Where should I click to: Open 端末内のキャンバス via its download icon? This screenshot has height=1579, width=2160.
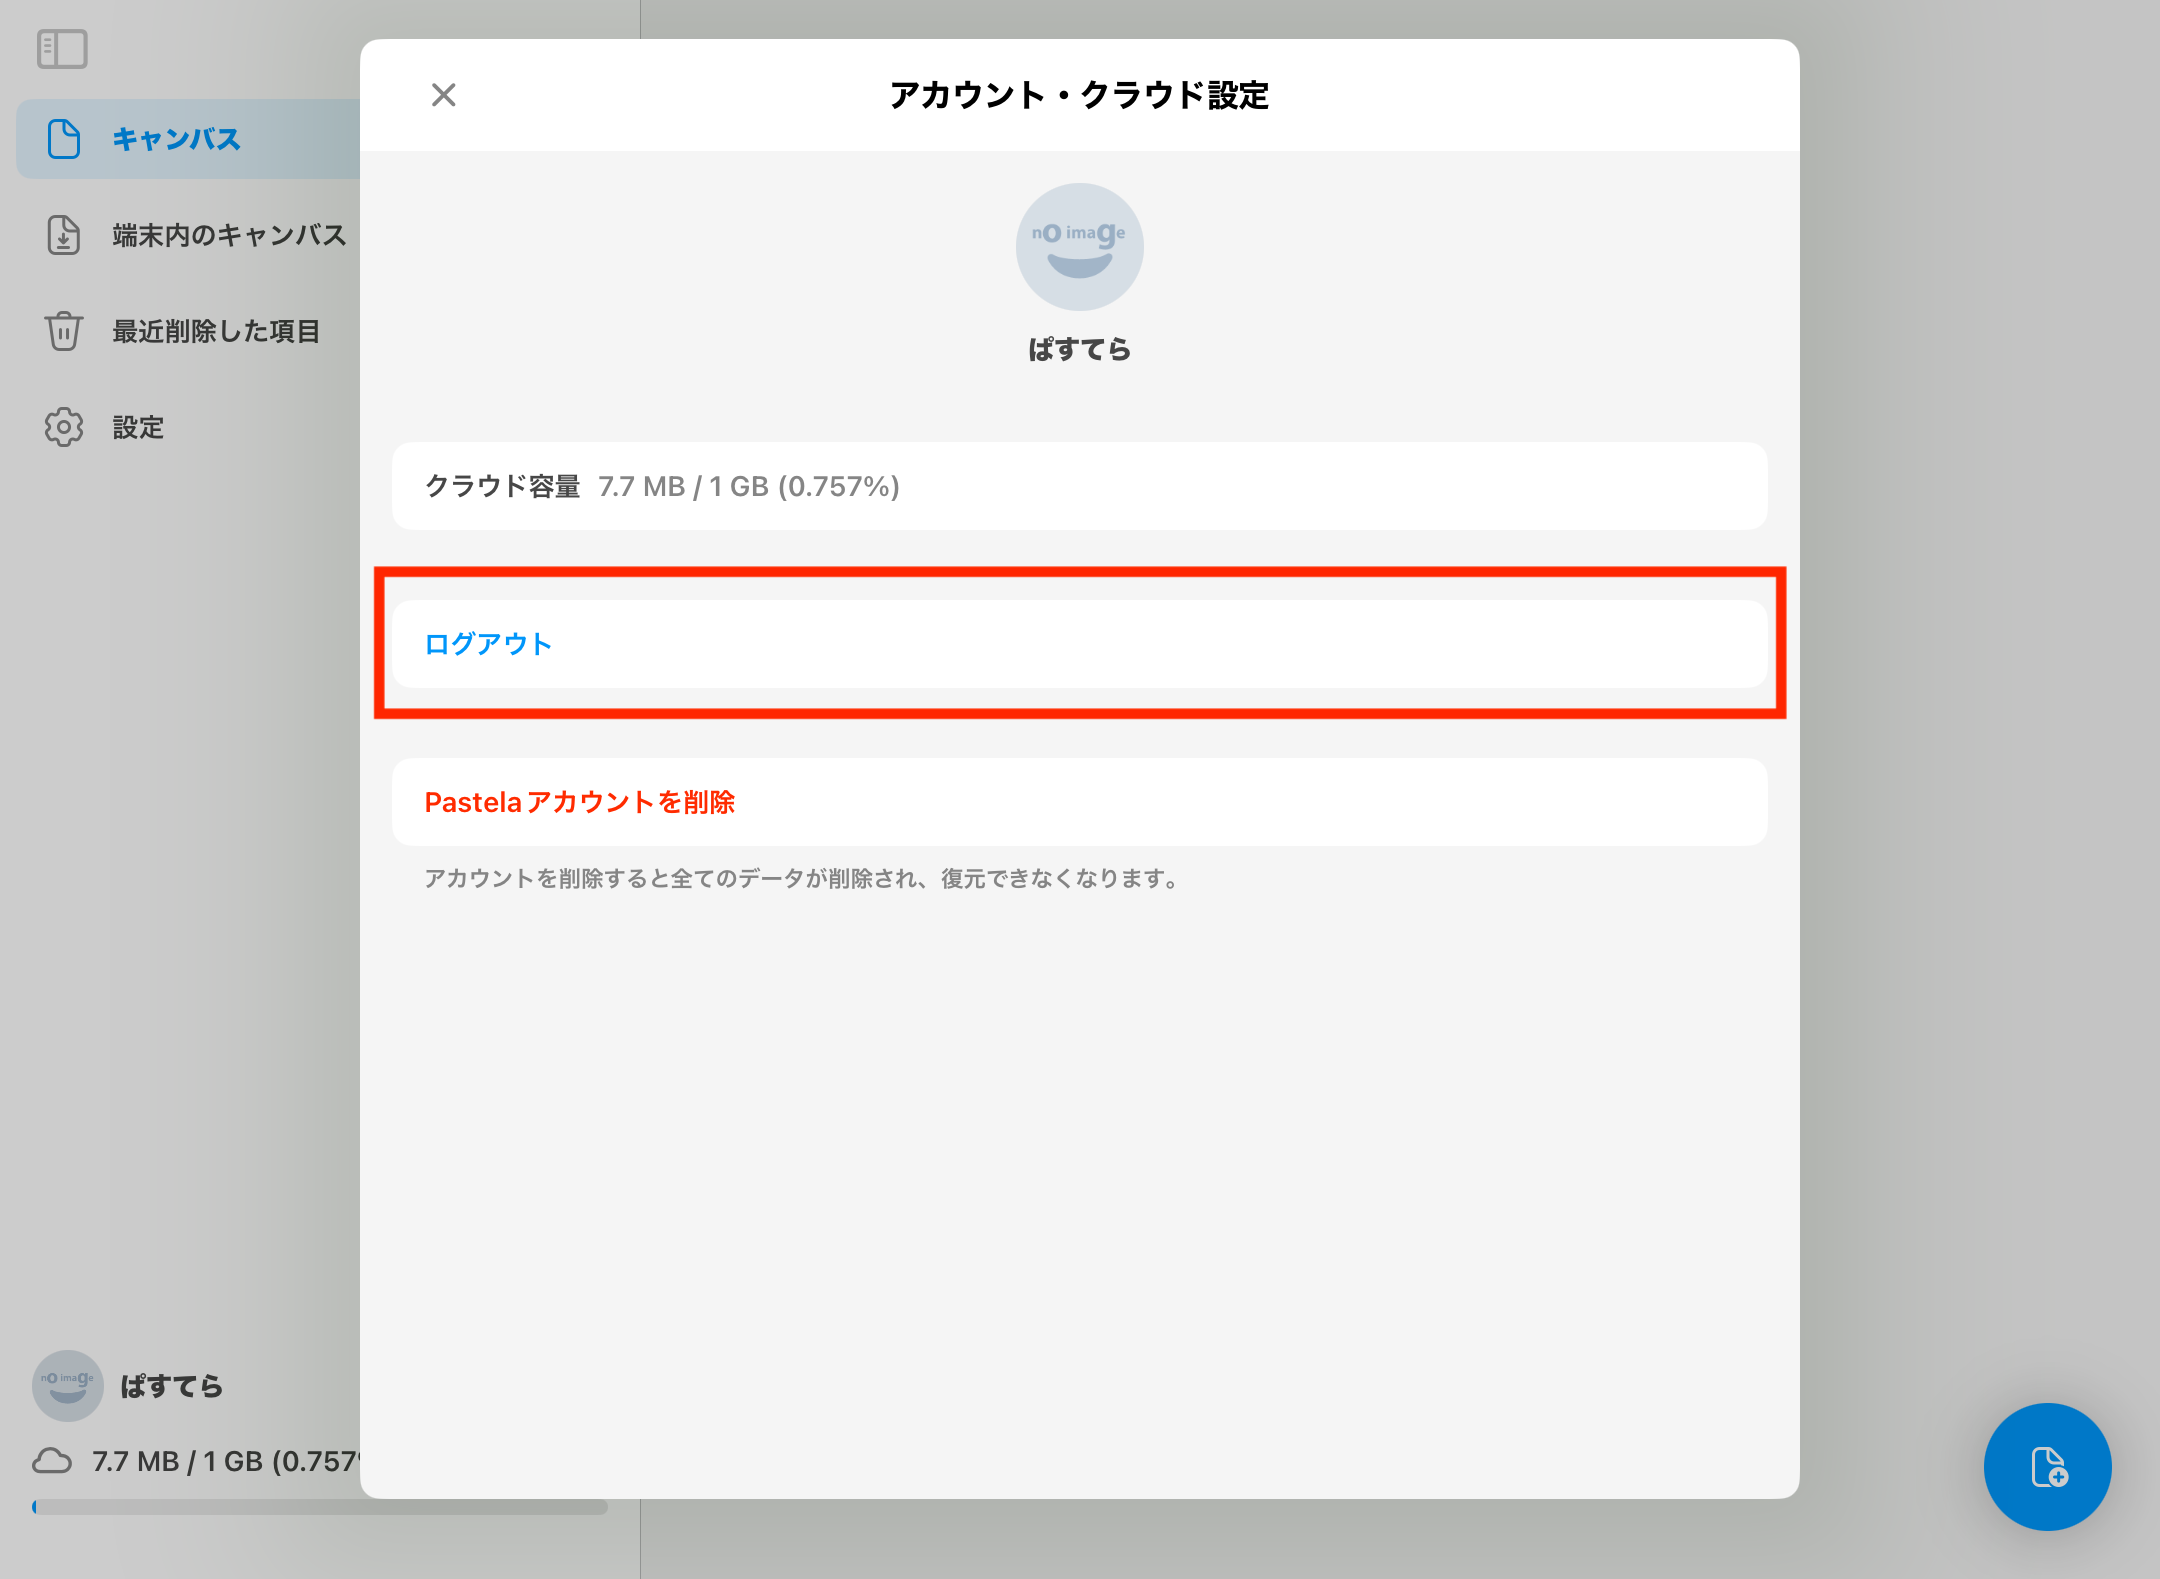pyautogui.click(x=63, y=236)
